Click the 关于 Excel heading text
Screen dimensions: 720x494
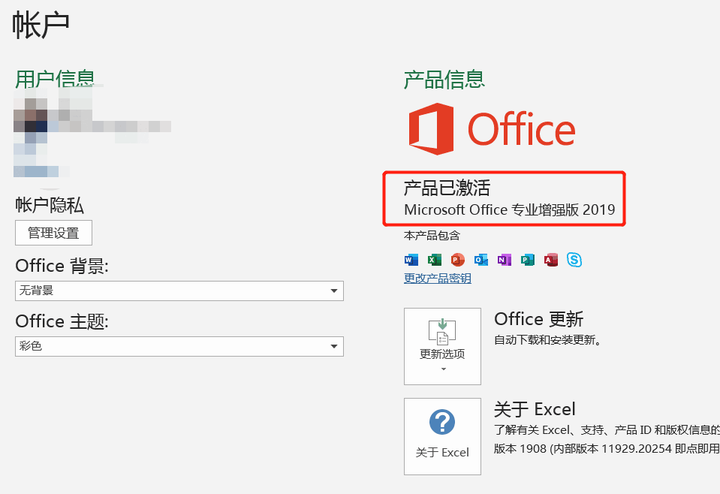point(534,409)
